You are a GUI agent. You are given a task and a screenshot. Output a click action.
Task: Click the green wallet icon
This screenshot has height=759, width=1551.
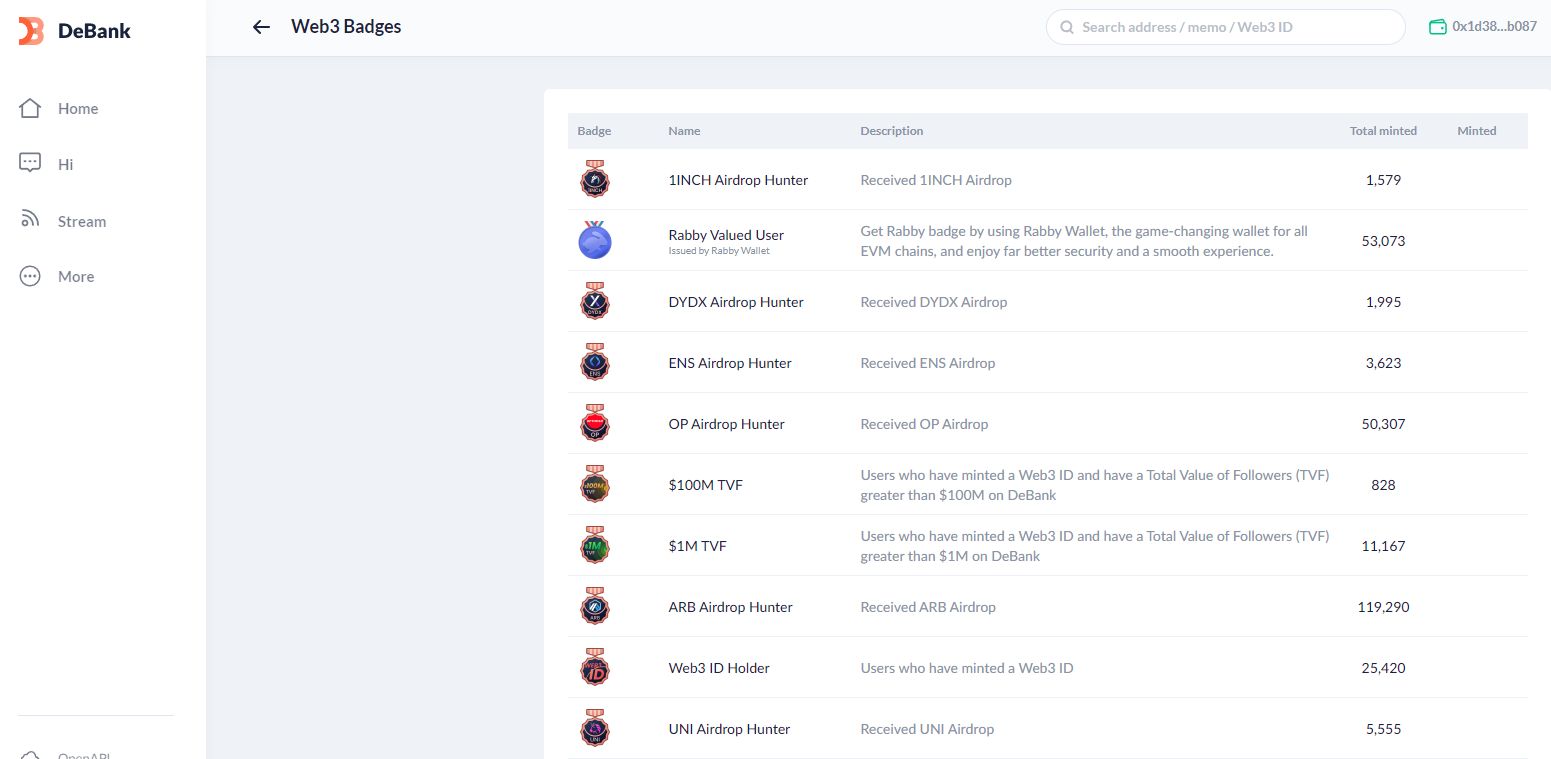(x=1438, y=27)
